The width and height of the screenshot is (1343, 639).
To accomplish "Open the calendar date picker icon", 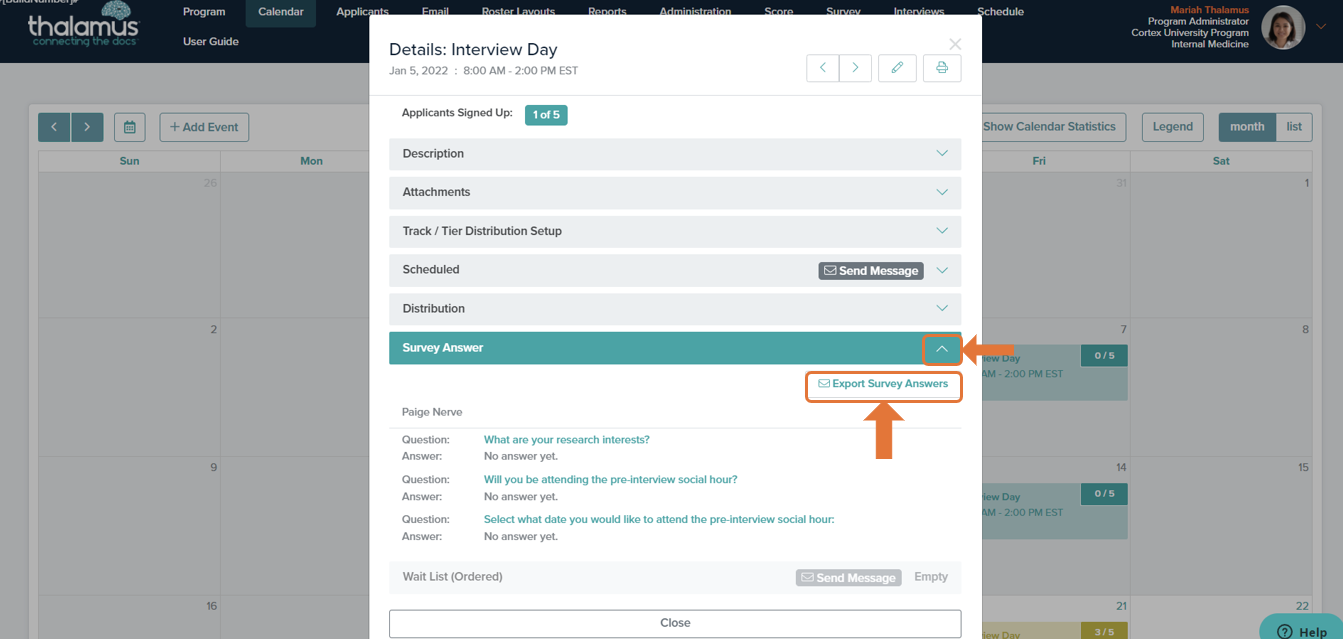I will pyautogui.click(x=130, y=127).
